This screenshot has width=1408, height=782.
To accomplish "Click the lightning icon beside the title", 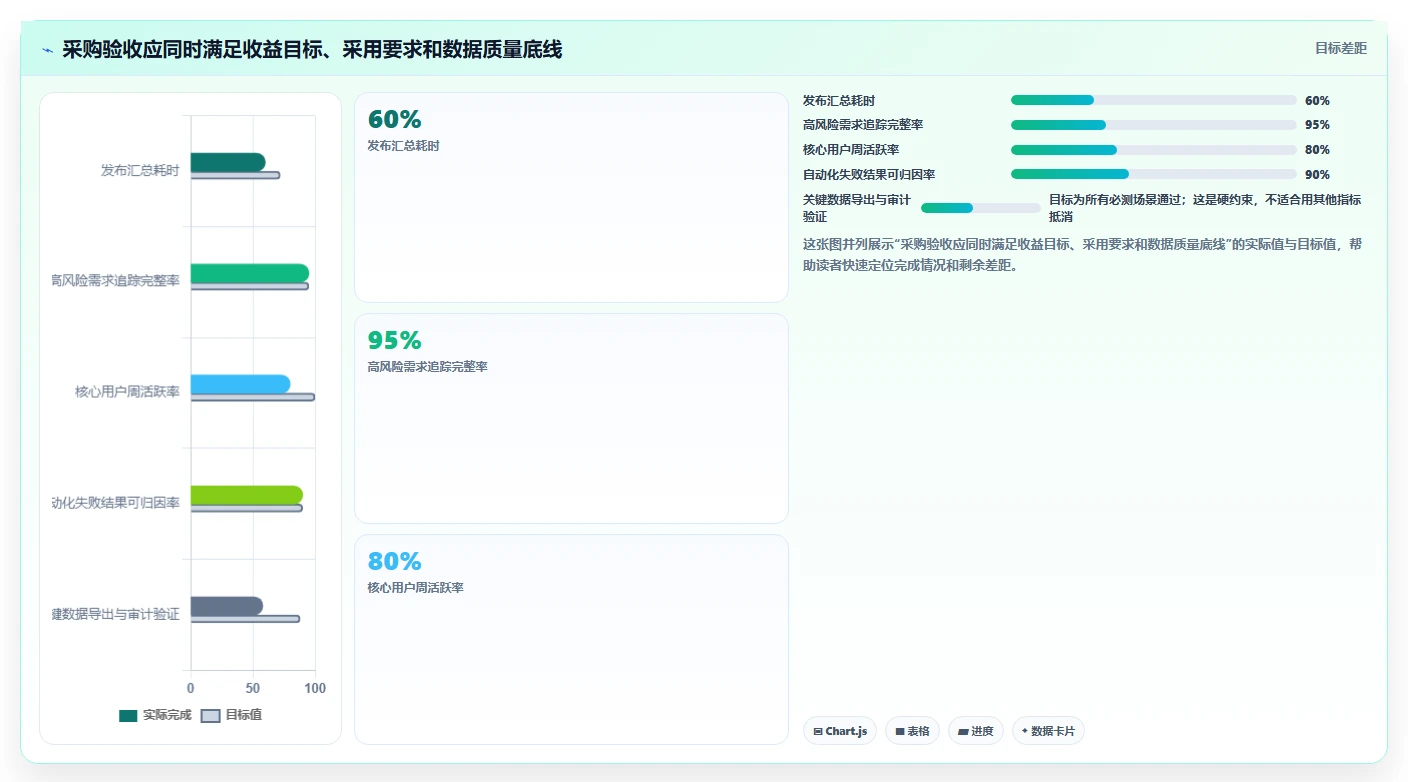I will tap(47, 50).
